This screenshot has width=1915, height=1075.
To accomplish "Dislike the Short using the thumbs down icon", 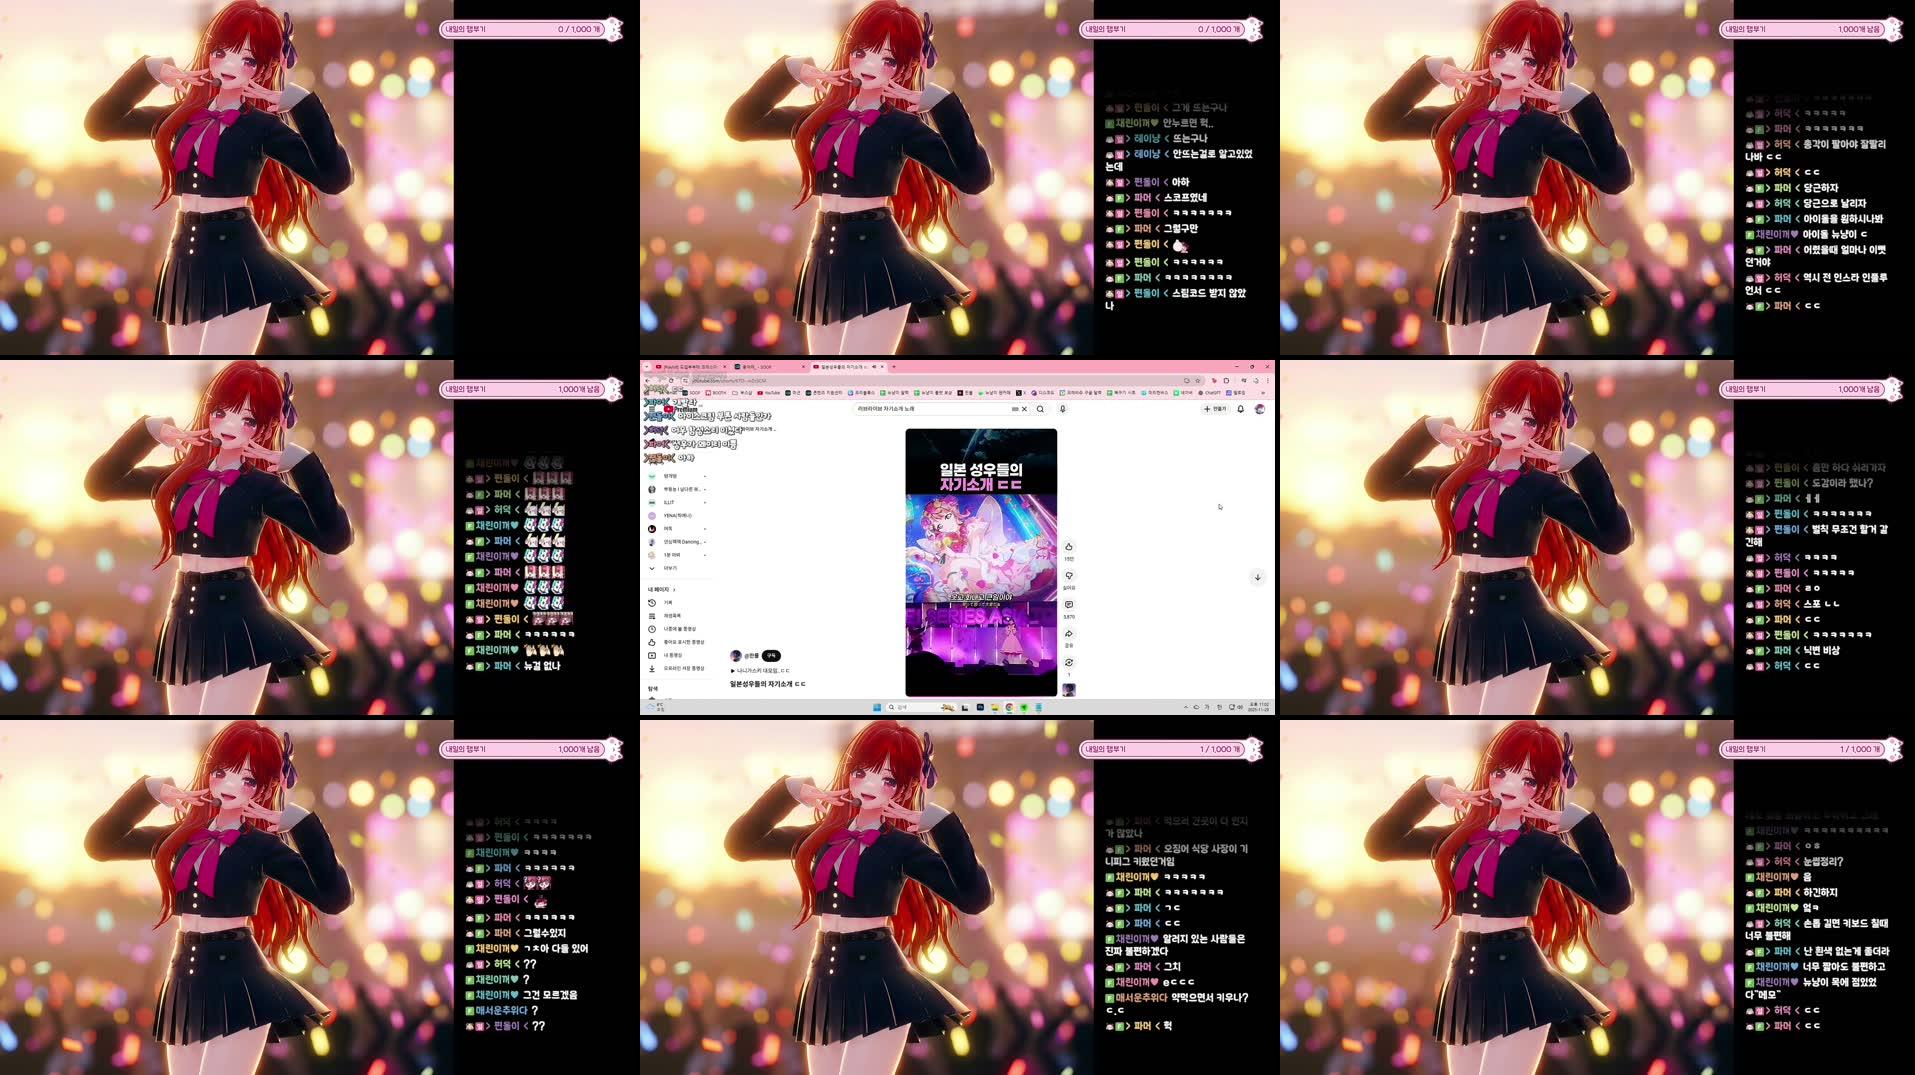I will pyautogui.click(x=1070, y=577).
